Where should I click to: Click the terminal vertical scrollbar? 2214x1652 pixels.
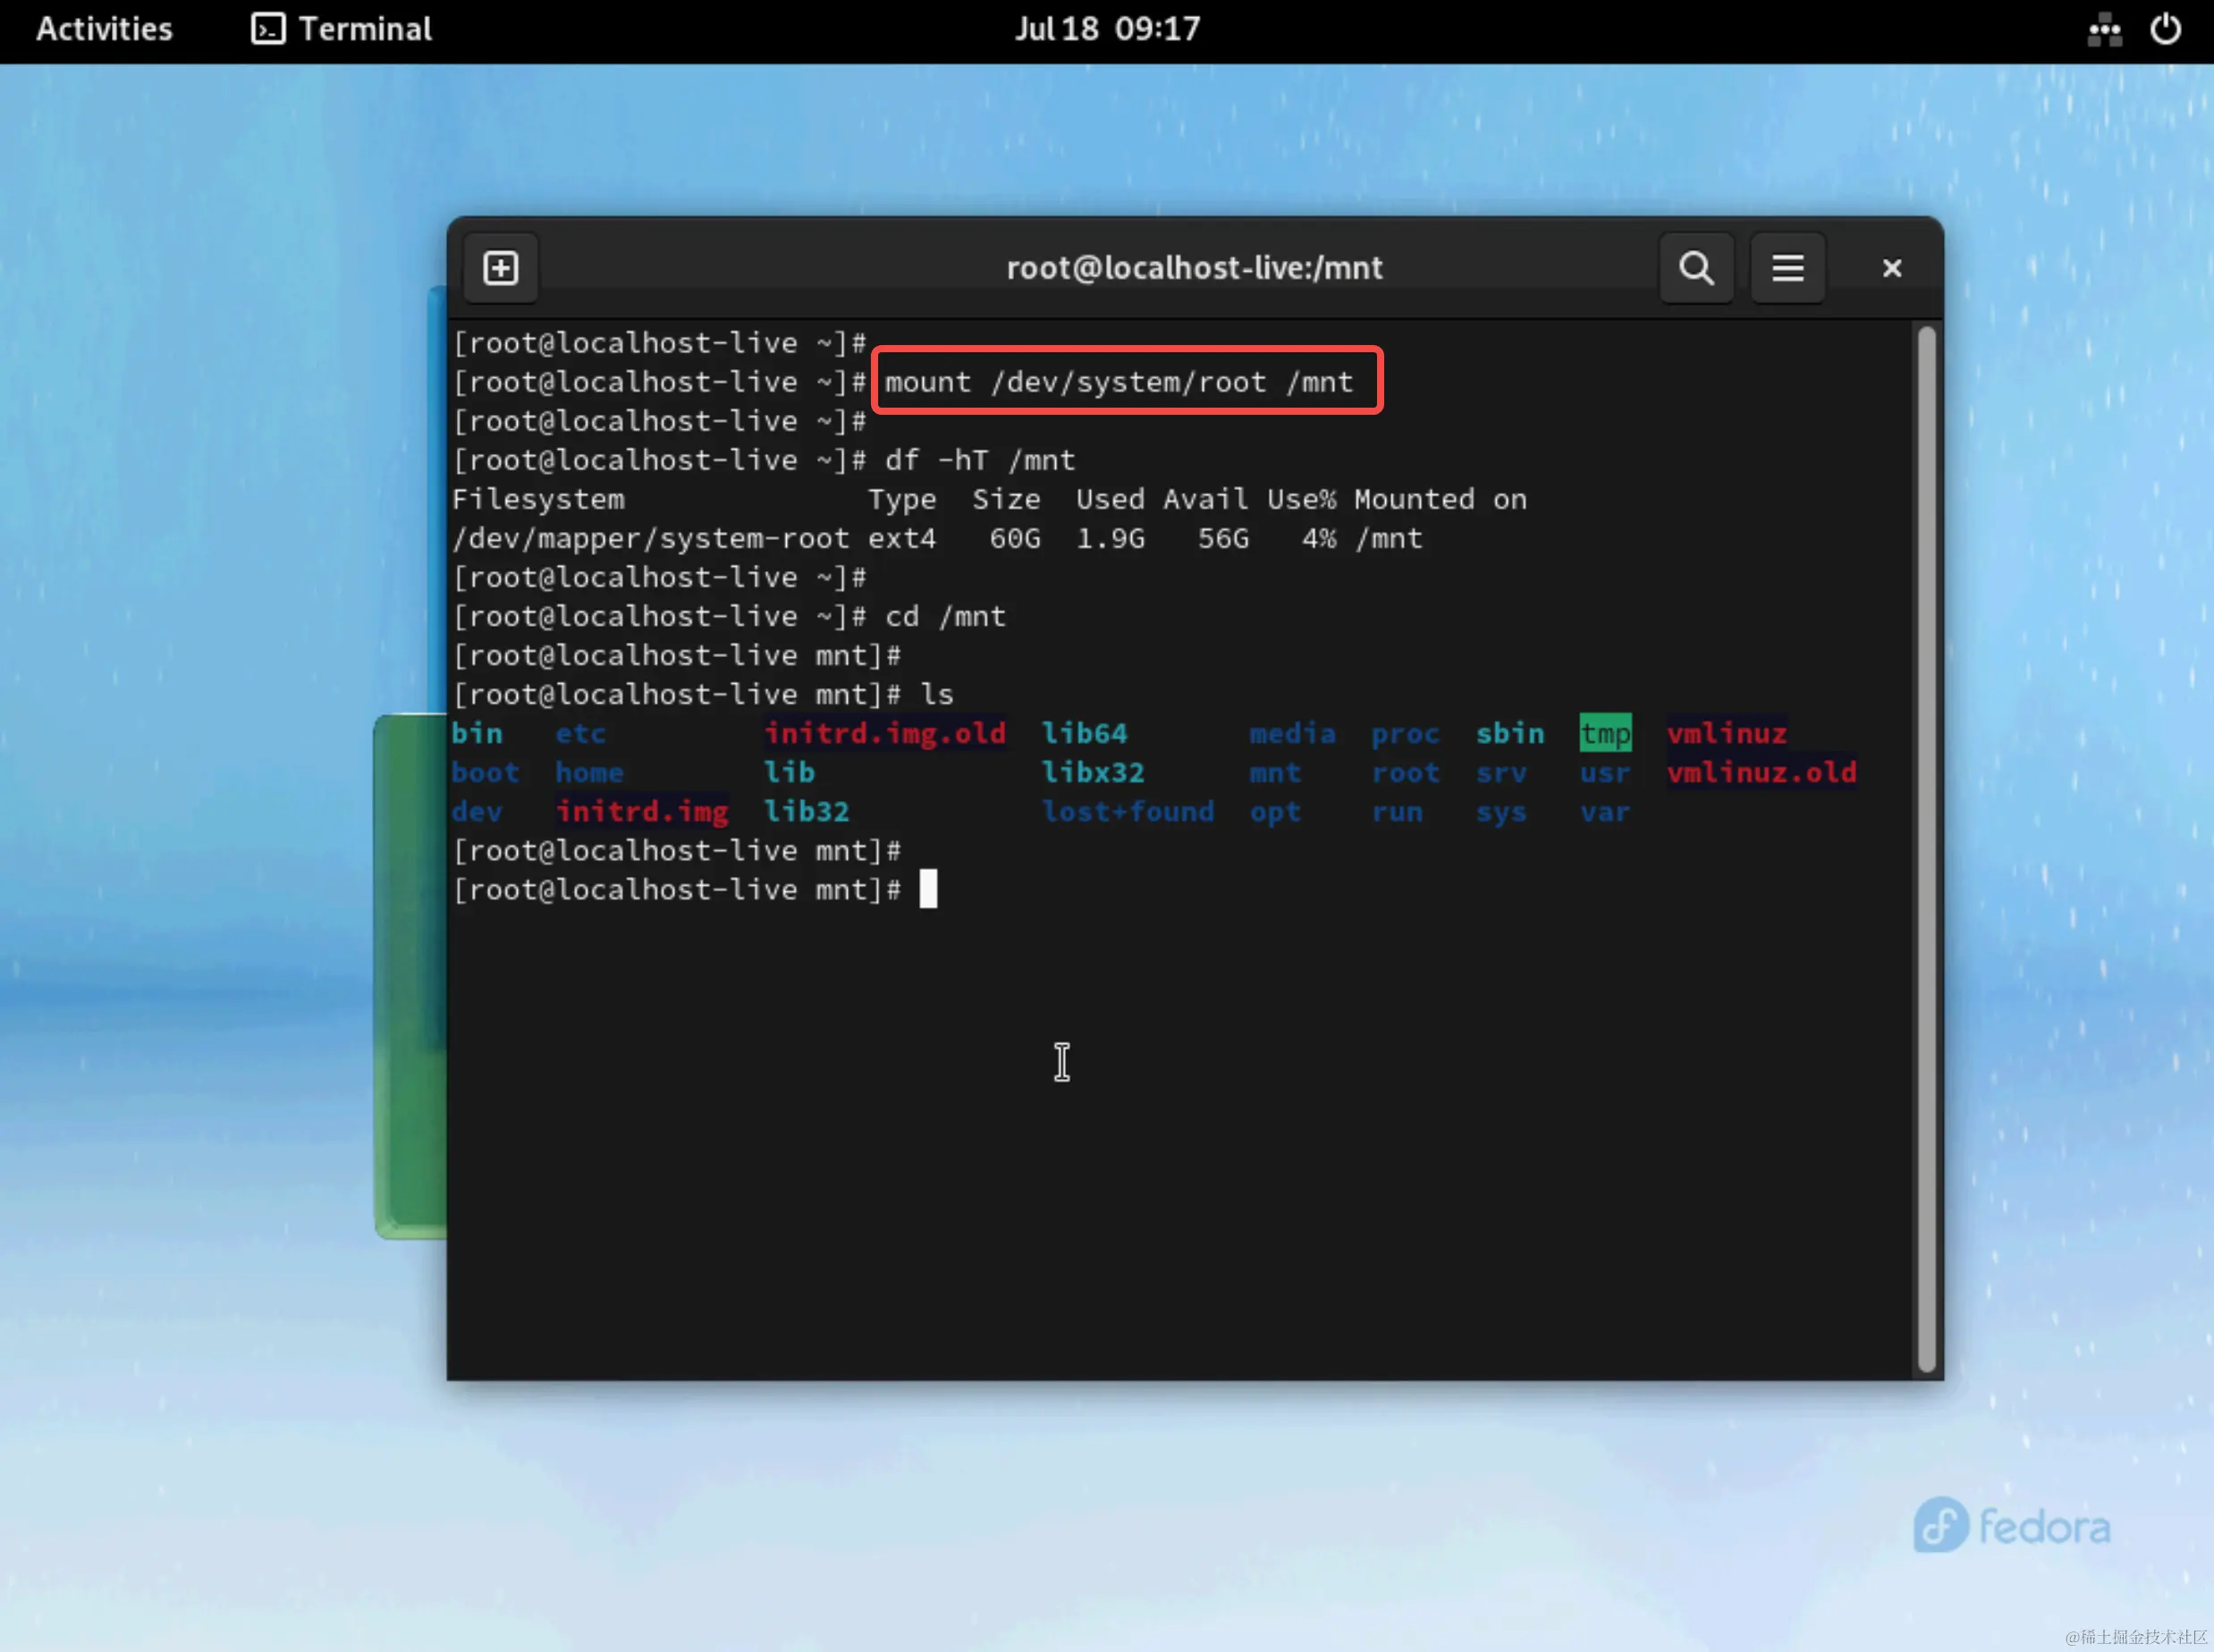point(1926,850)
